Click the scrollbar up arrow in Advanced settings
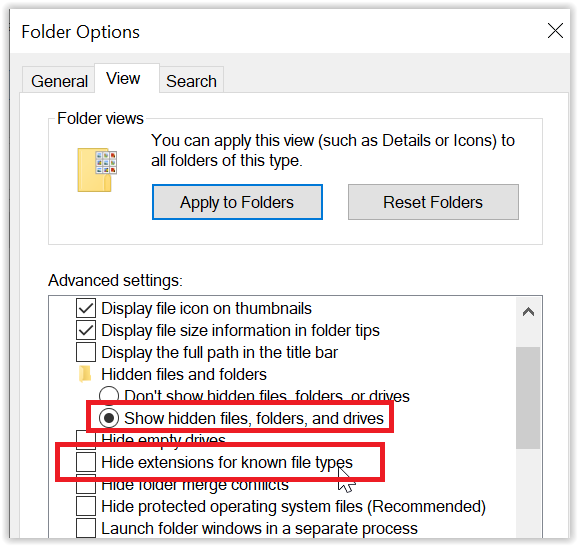 pyautogui.click(x=528, y=312)
